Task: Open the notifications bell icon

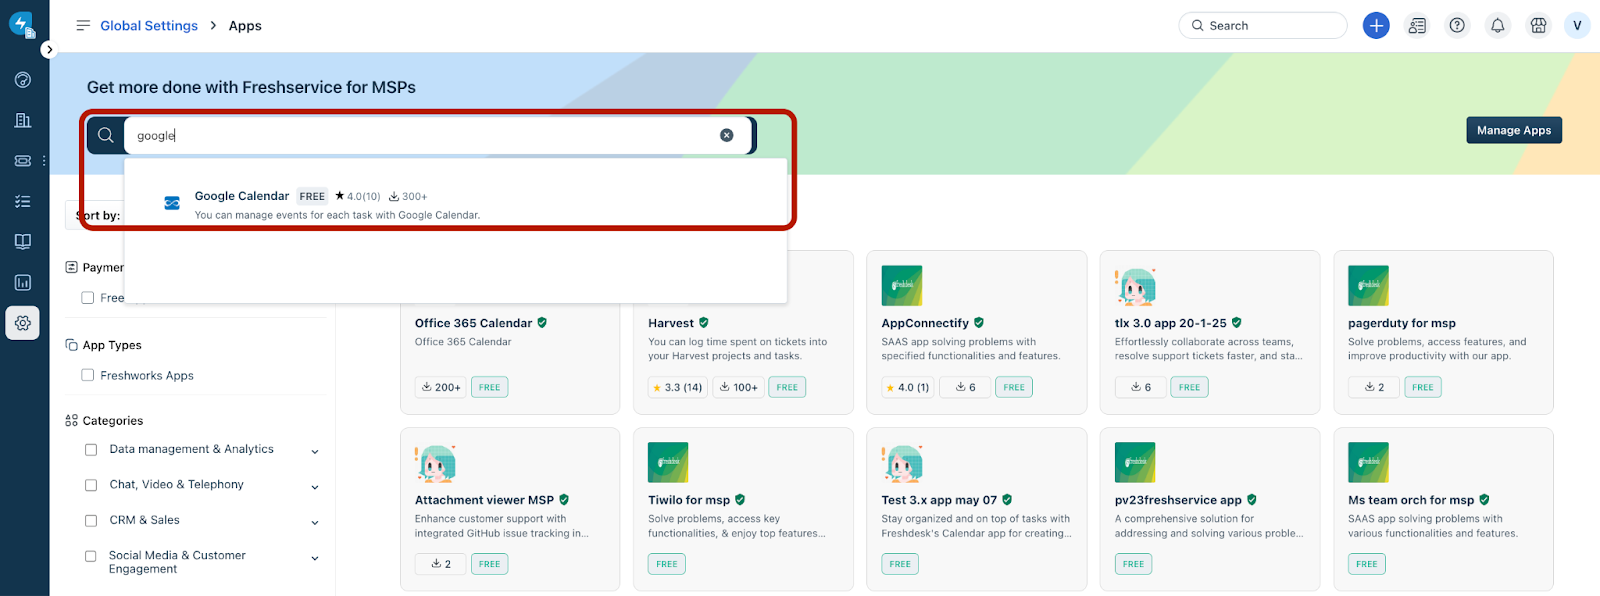Action: (x=1498, y=26)
